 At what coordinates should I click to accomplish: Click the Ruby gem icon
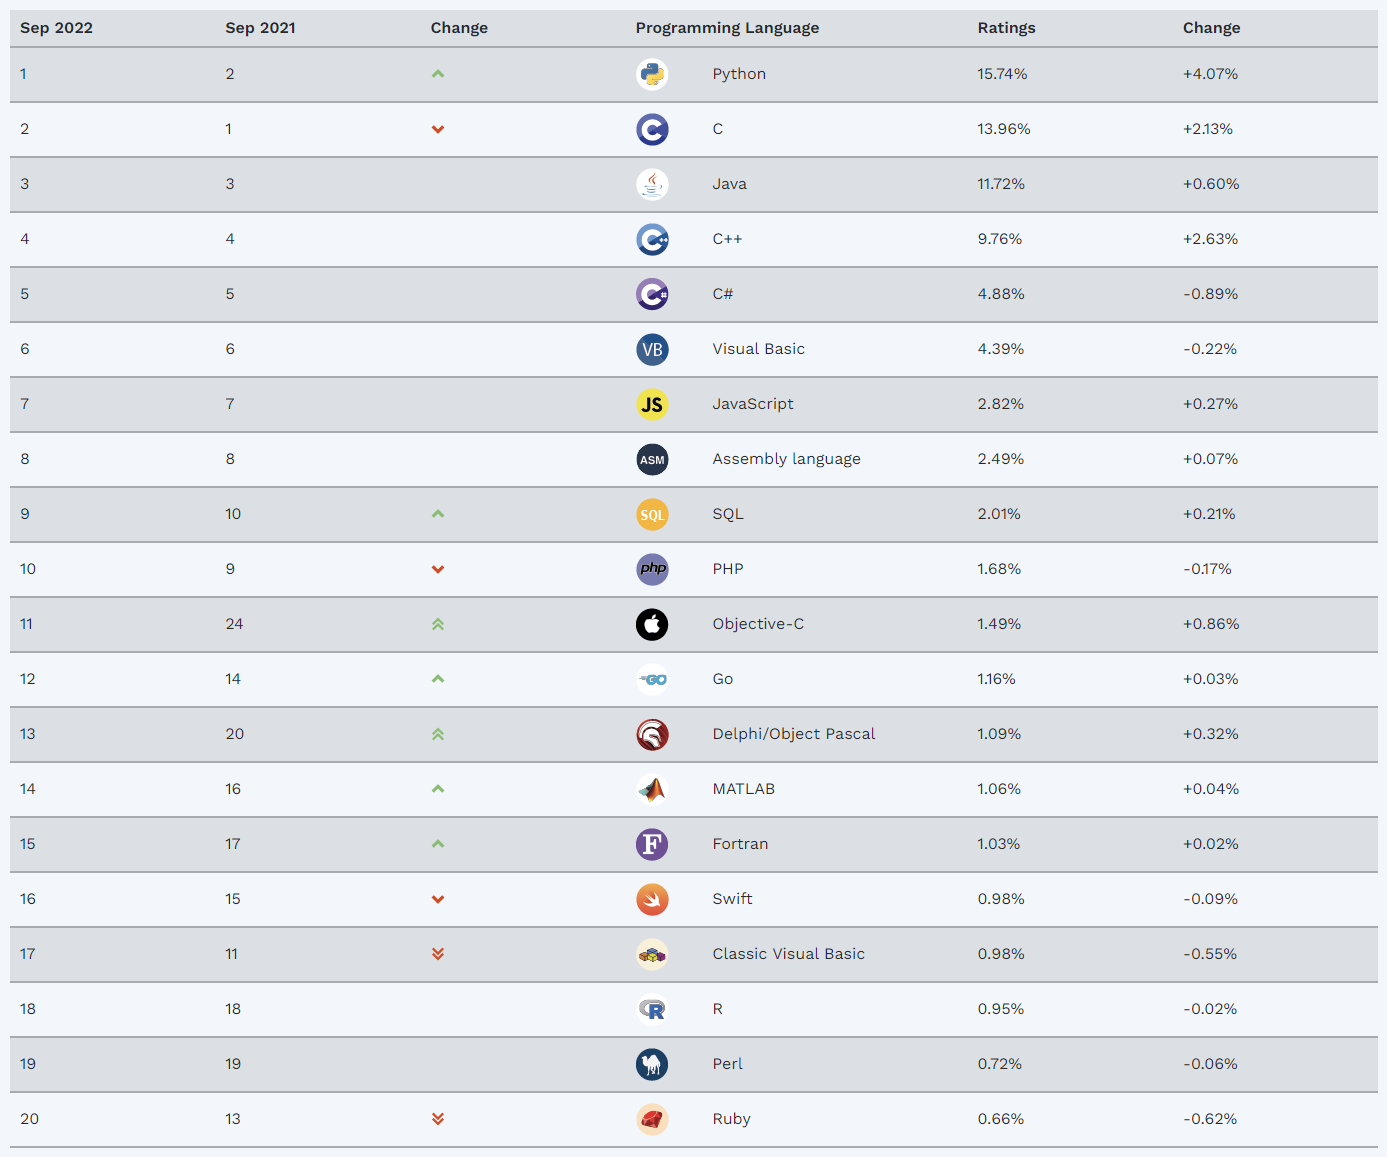pos(652,1119)
